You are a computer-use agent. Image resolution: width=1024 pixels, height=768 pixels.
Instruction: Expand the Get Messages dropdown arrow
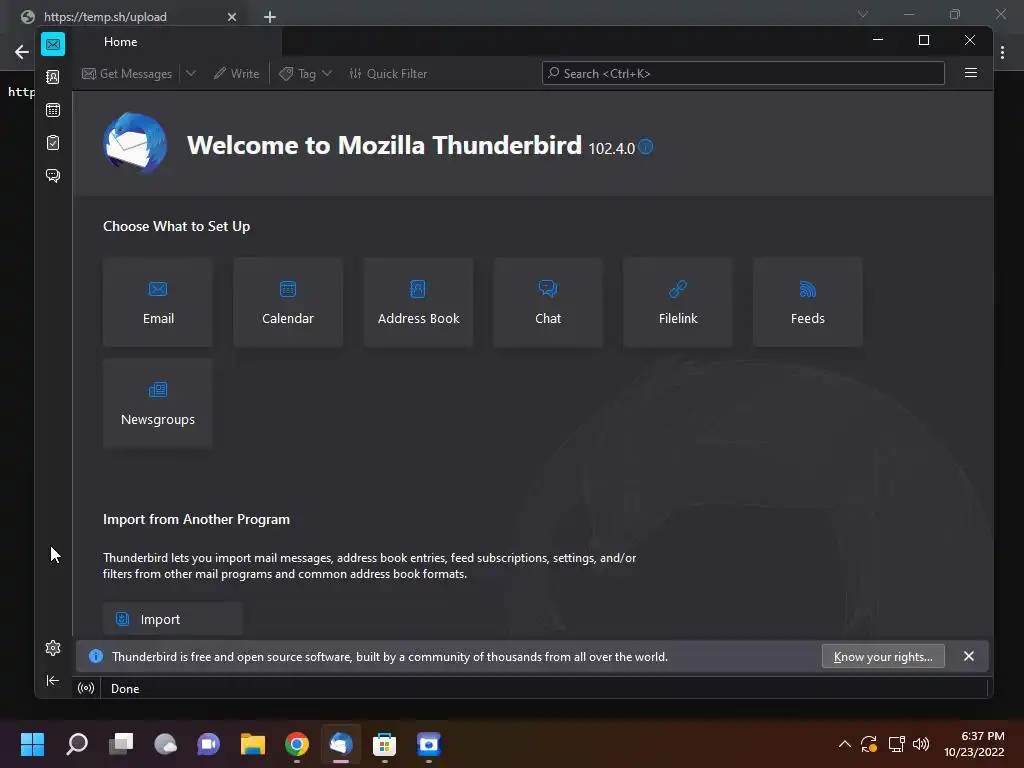click(191, 74)
